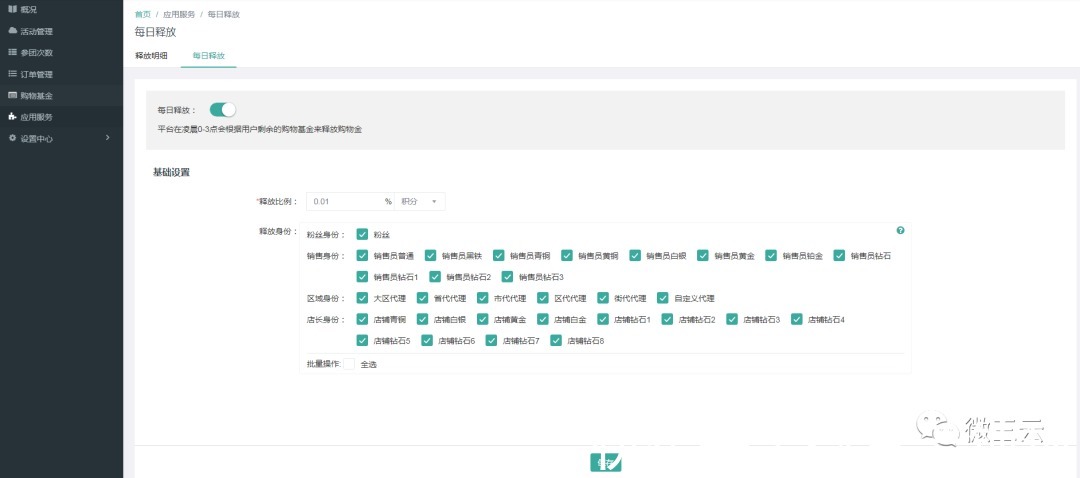The width and height of the screenshot is (1080, 478).
Task: Uncheck the 自定义代理 checkbox
Action: tap(663, 298)
